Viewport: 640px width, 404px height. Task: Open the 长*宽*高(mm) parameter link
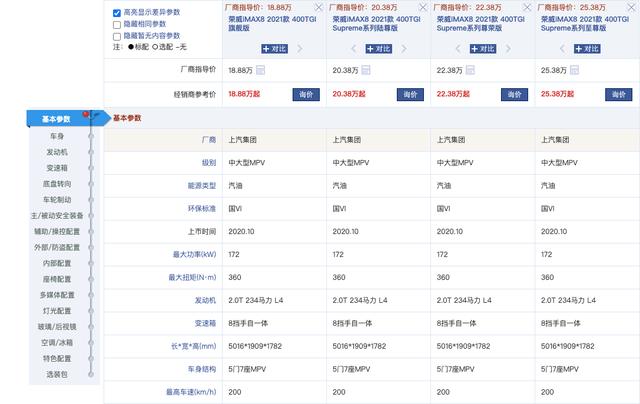(x=193, y=346)
